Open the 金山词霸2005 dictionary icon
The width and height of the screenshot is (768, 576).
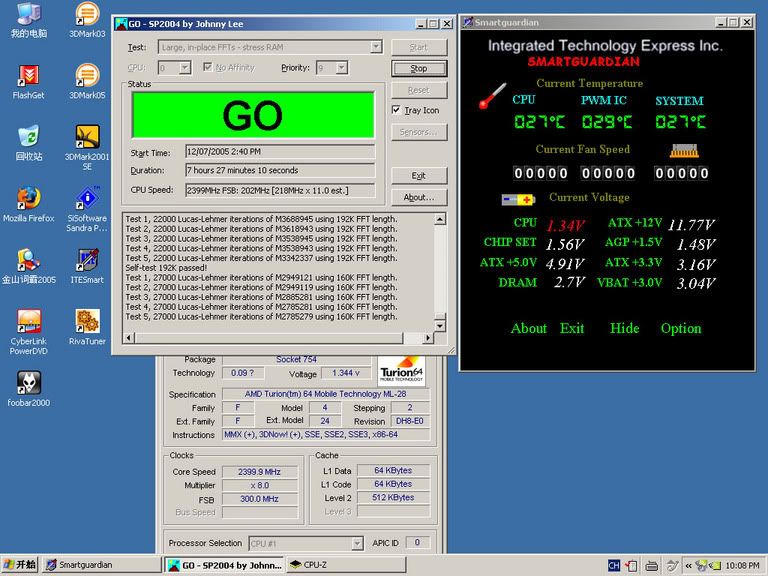coord(28,266)
